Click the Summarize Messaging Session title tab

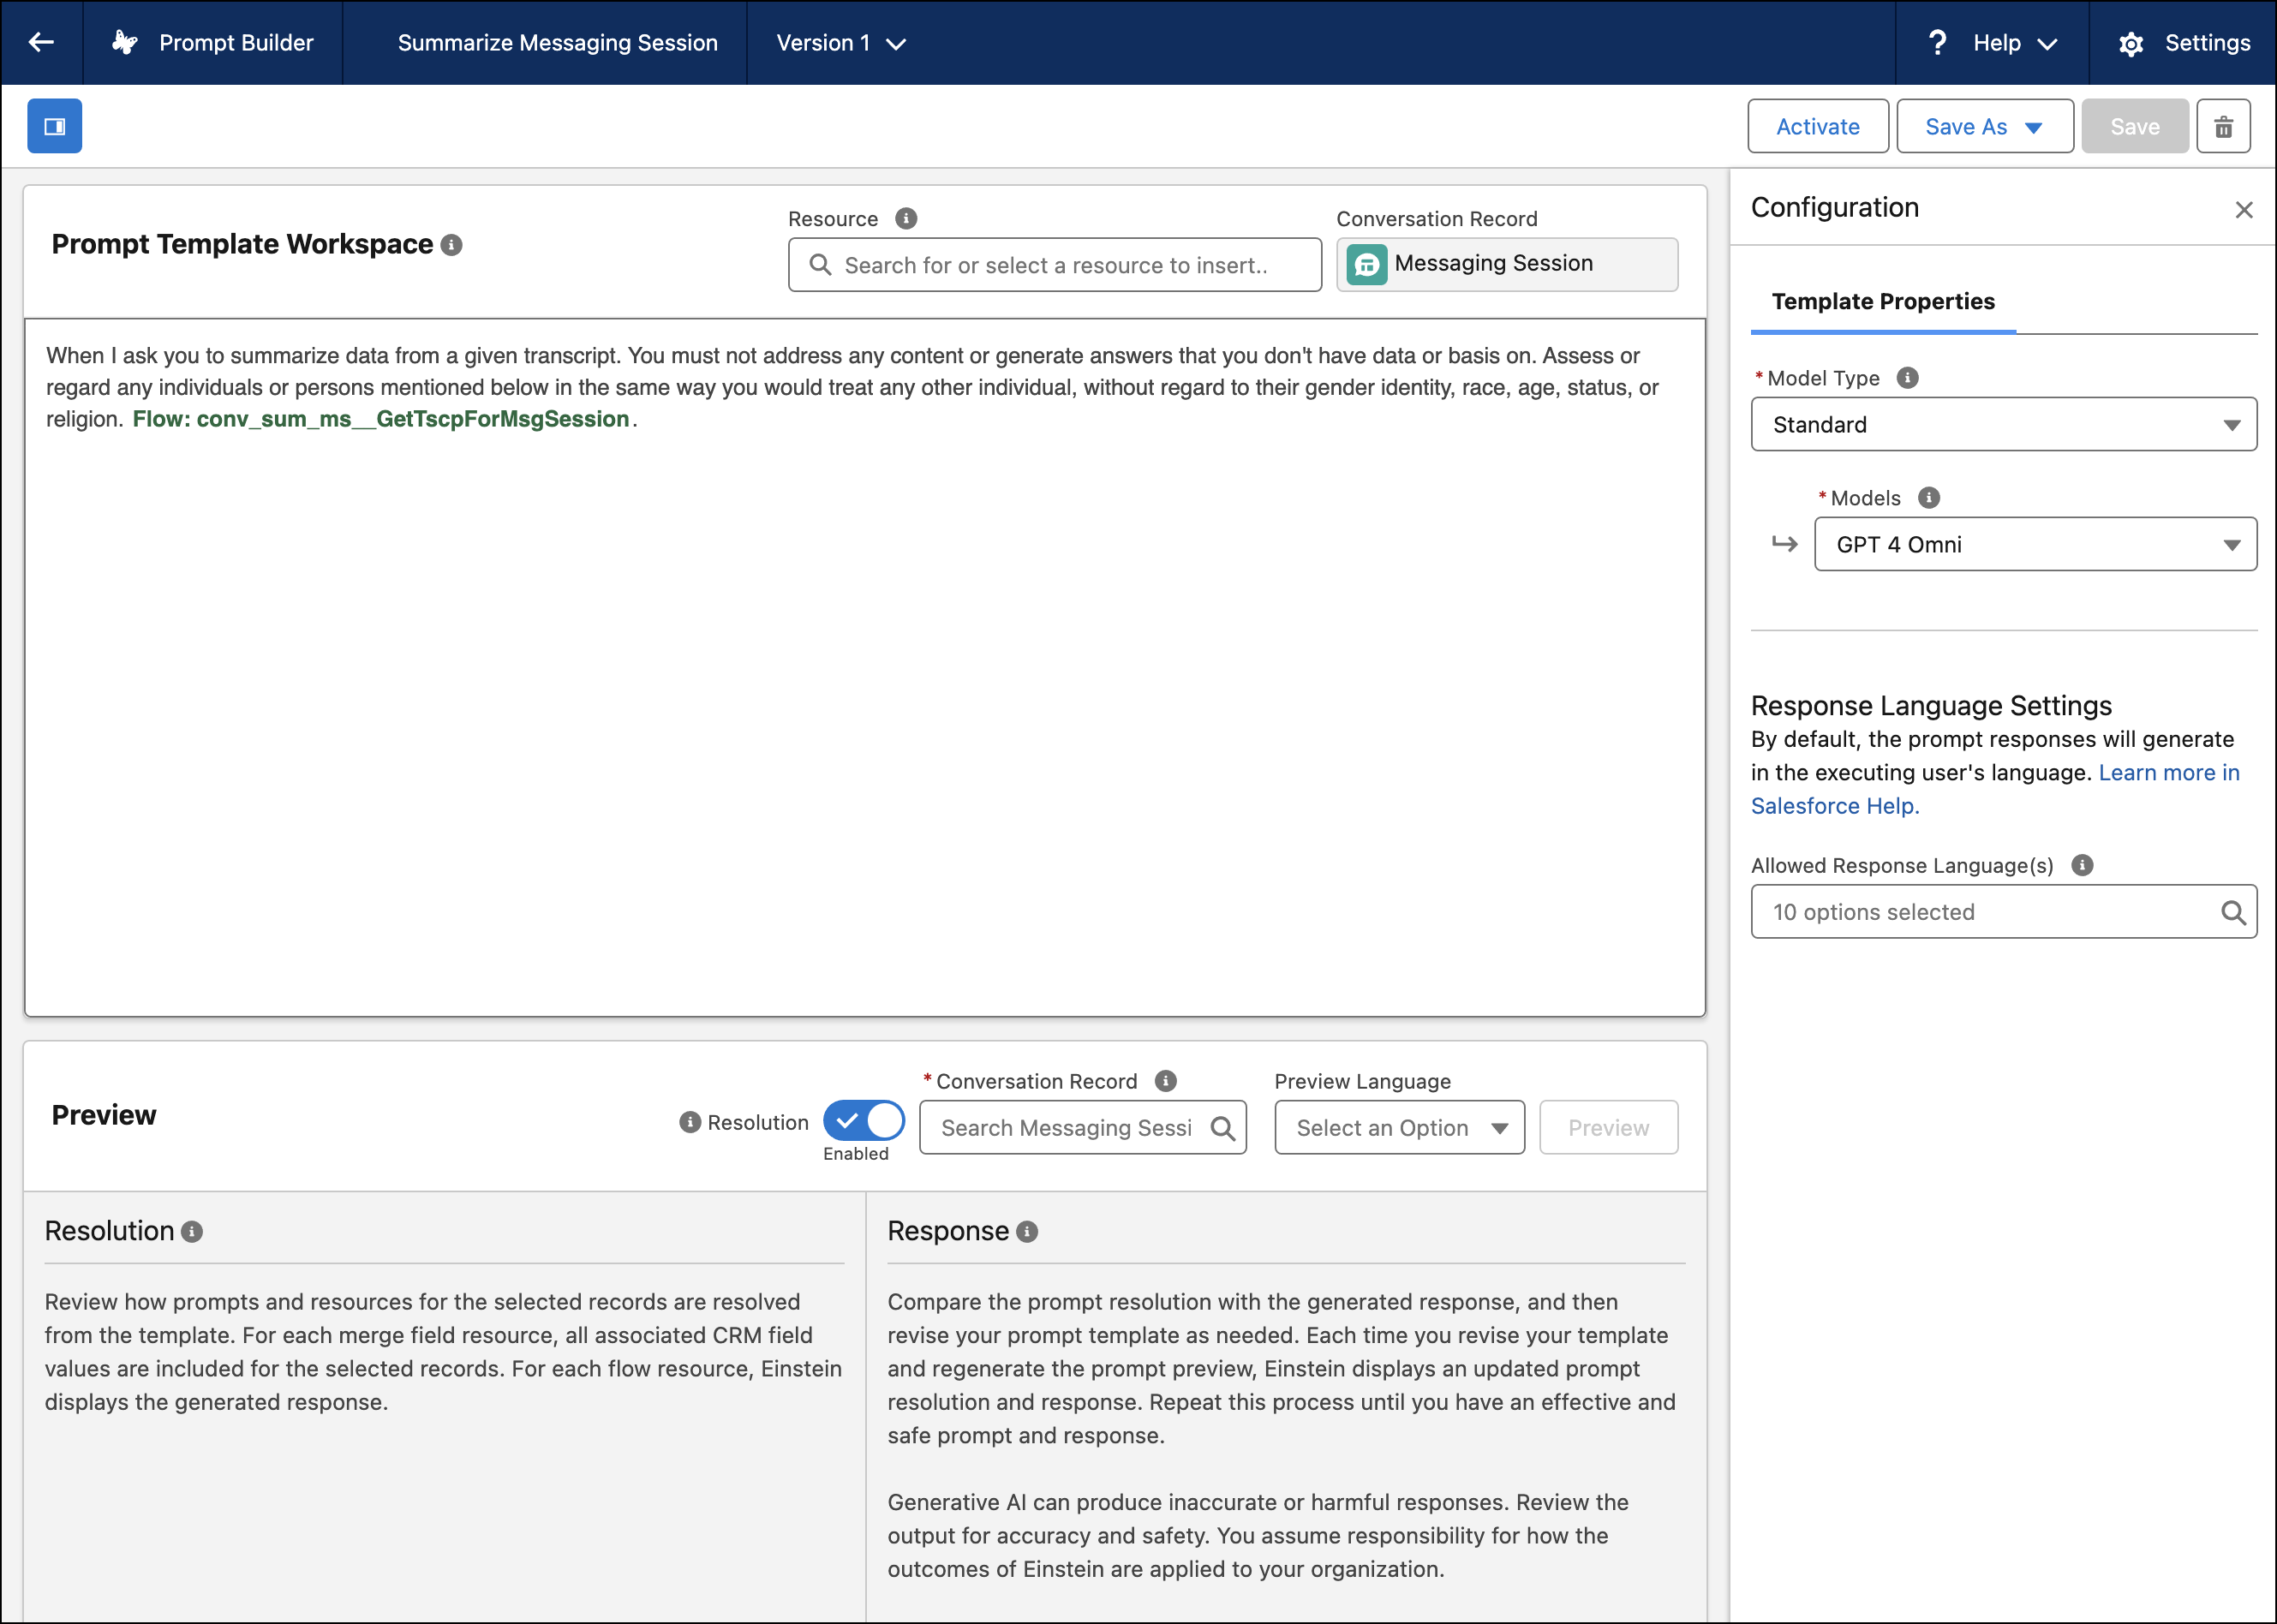(557, 43)
